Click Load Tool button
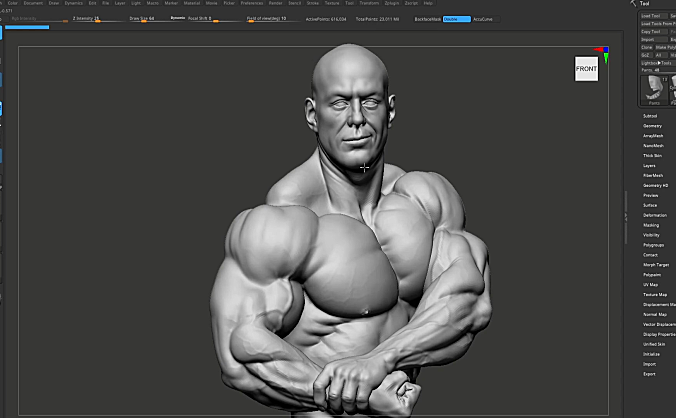 [x=653, y=16]
